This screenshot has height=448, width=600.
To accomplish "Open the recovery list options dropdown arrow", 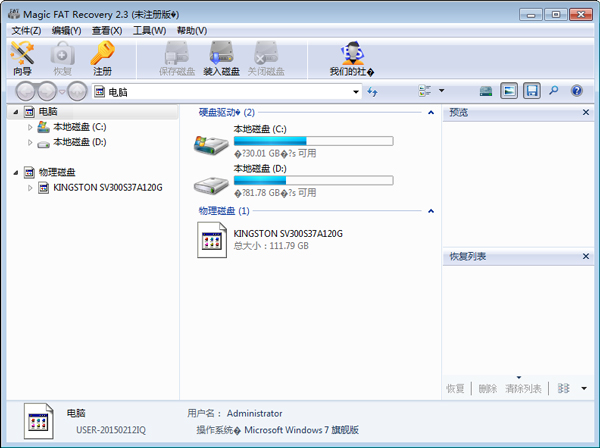I will click(x=584, y=388).
